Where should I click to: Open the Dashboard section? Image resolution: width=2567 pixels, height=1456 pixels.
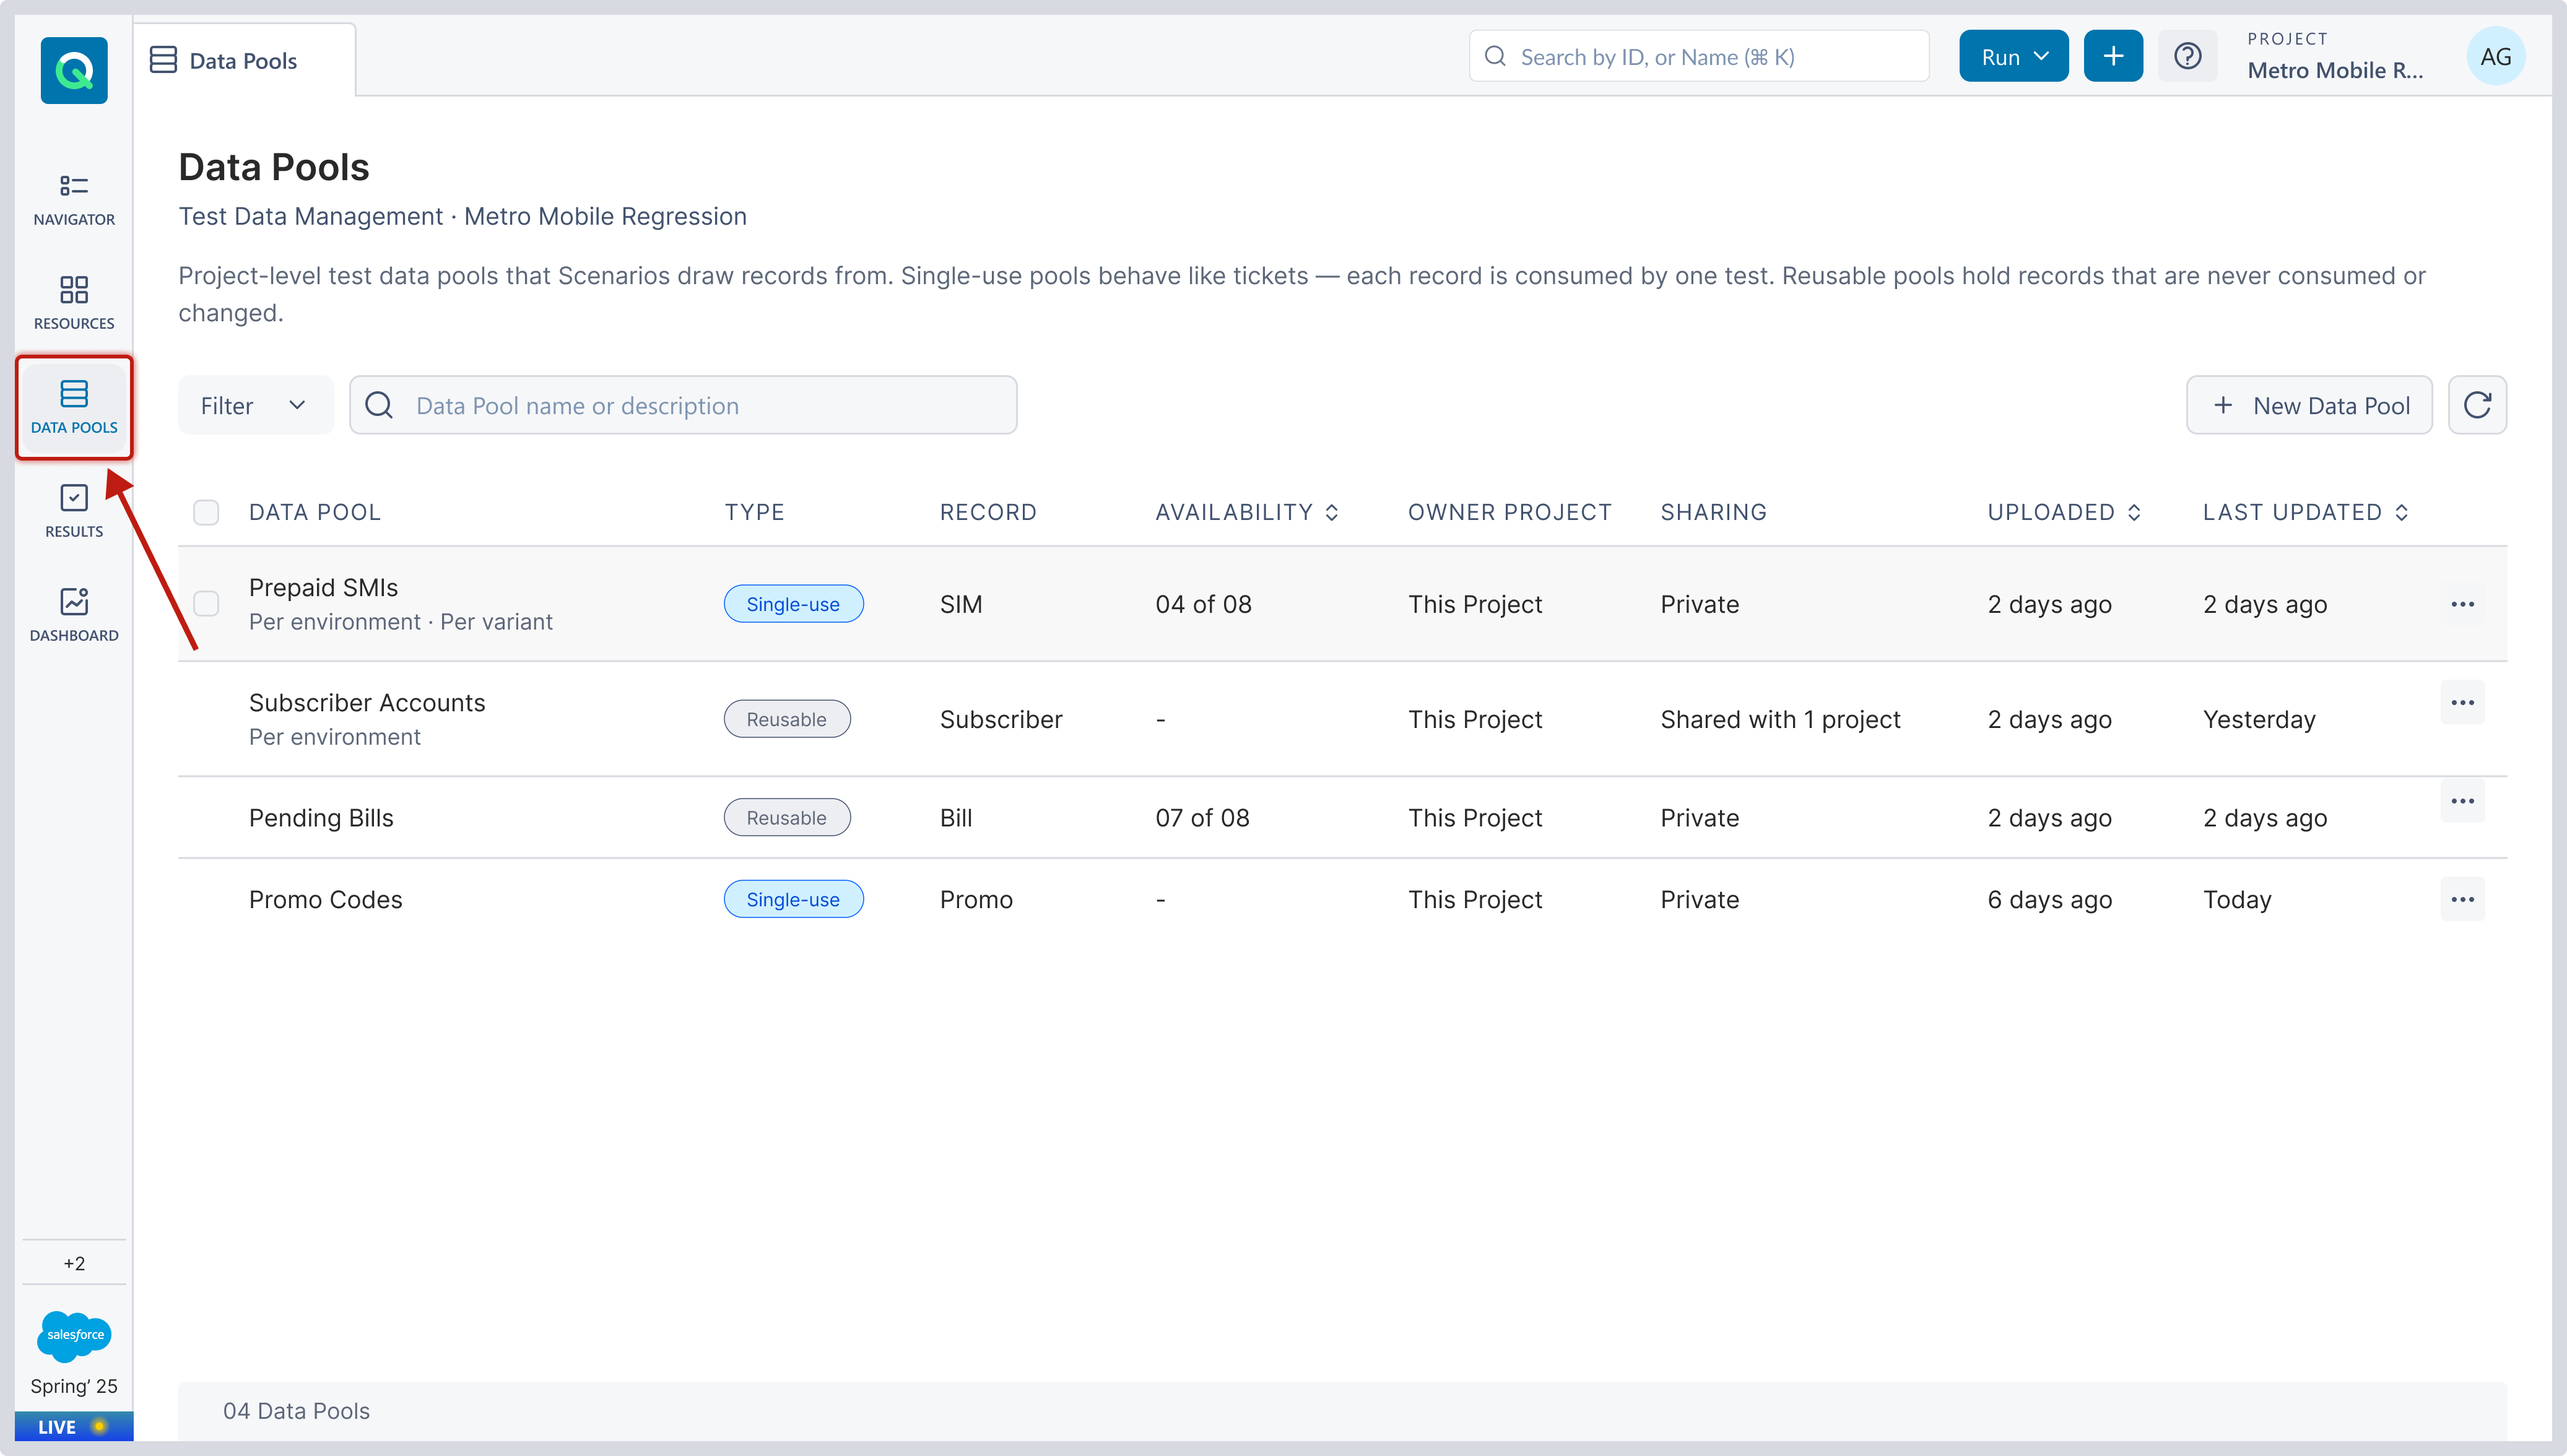click(74, 615)
